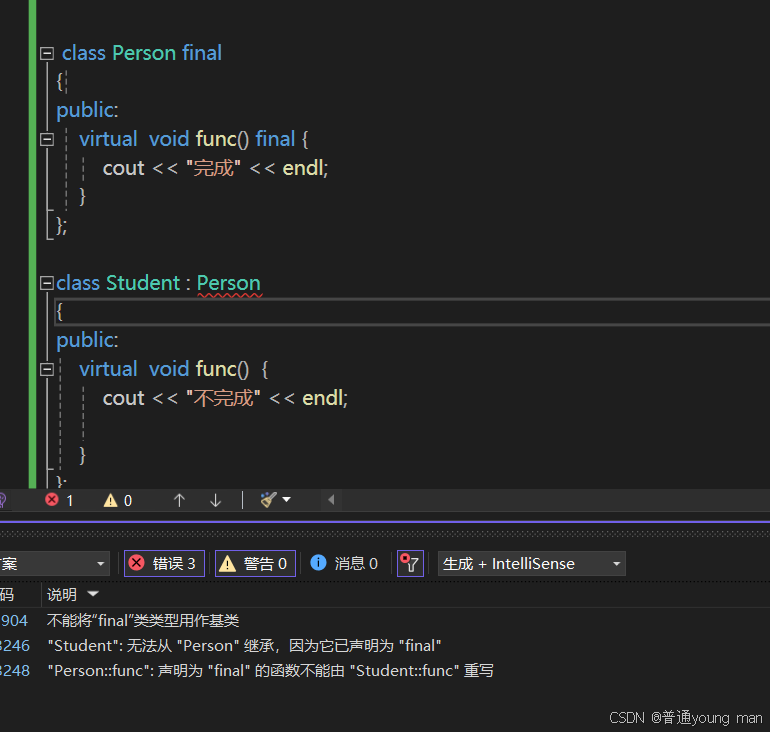Click the red error count icon in editor bar
This screenshot has width=770, height=732.
(52, 500)
